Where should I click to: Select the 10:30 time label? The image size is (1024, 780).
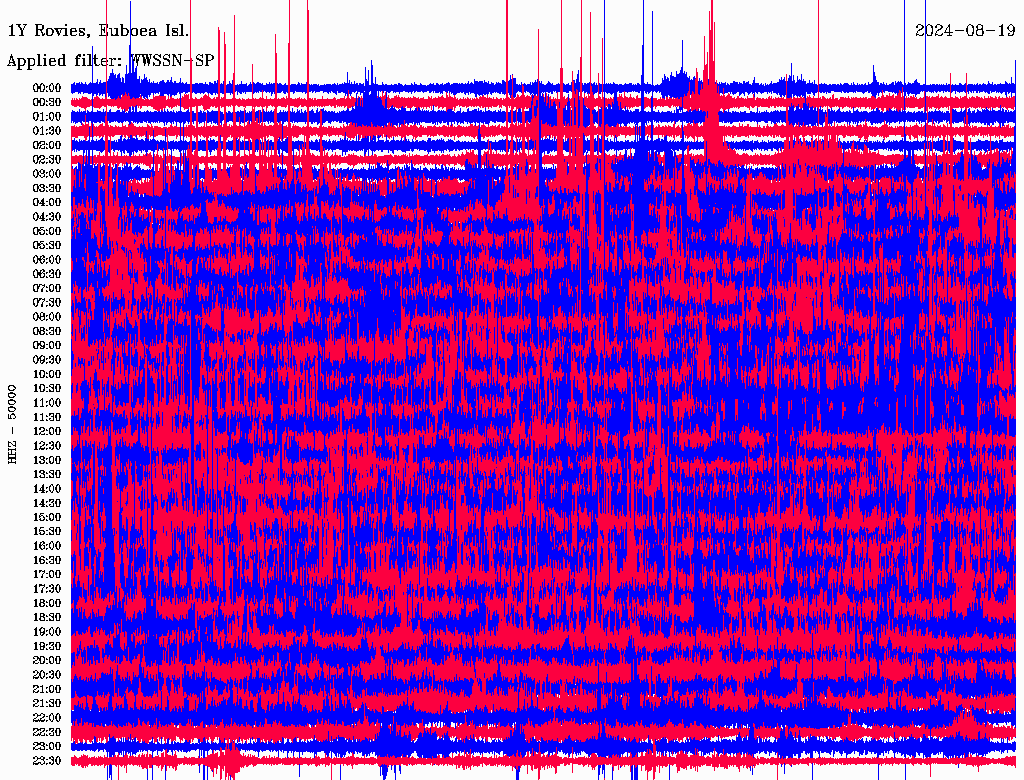point(47,388)
